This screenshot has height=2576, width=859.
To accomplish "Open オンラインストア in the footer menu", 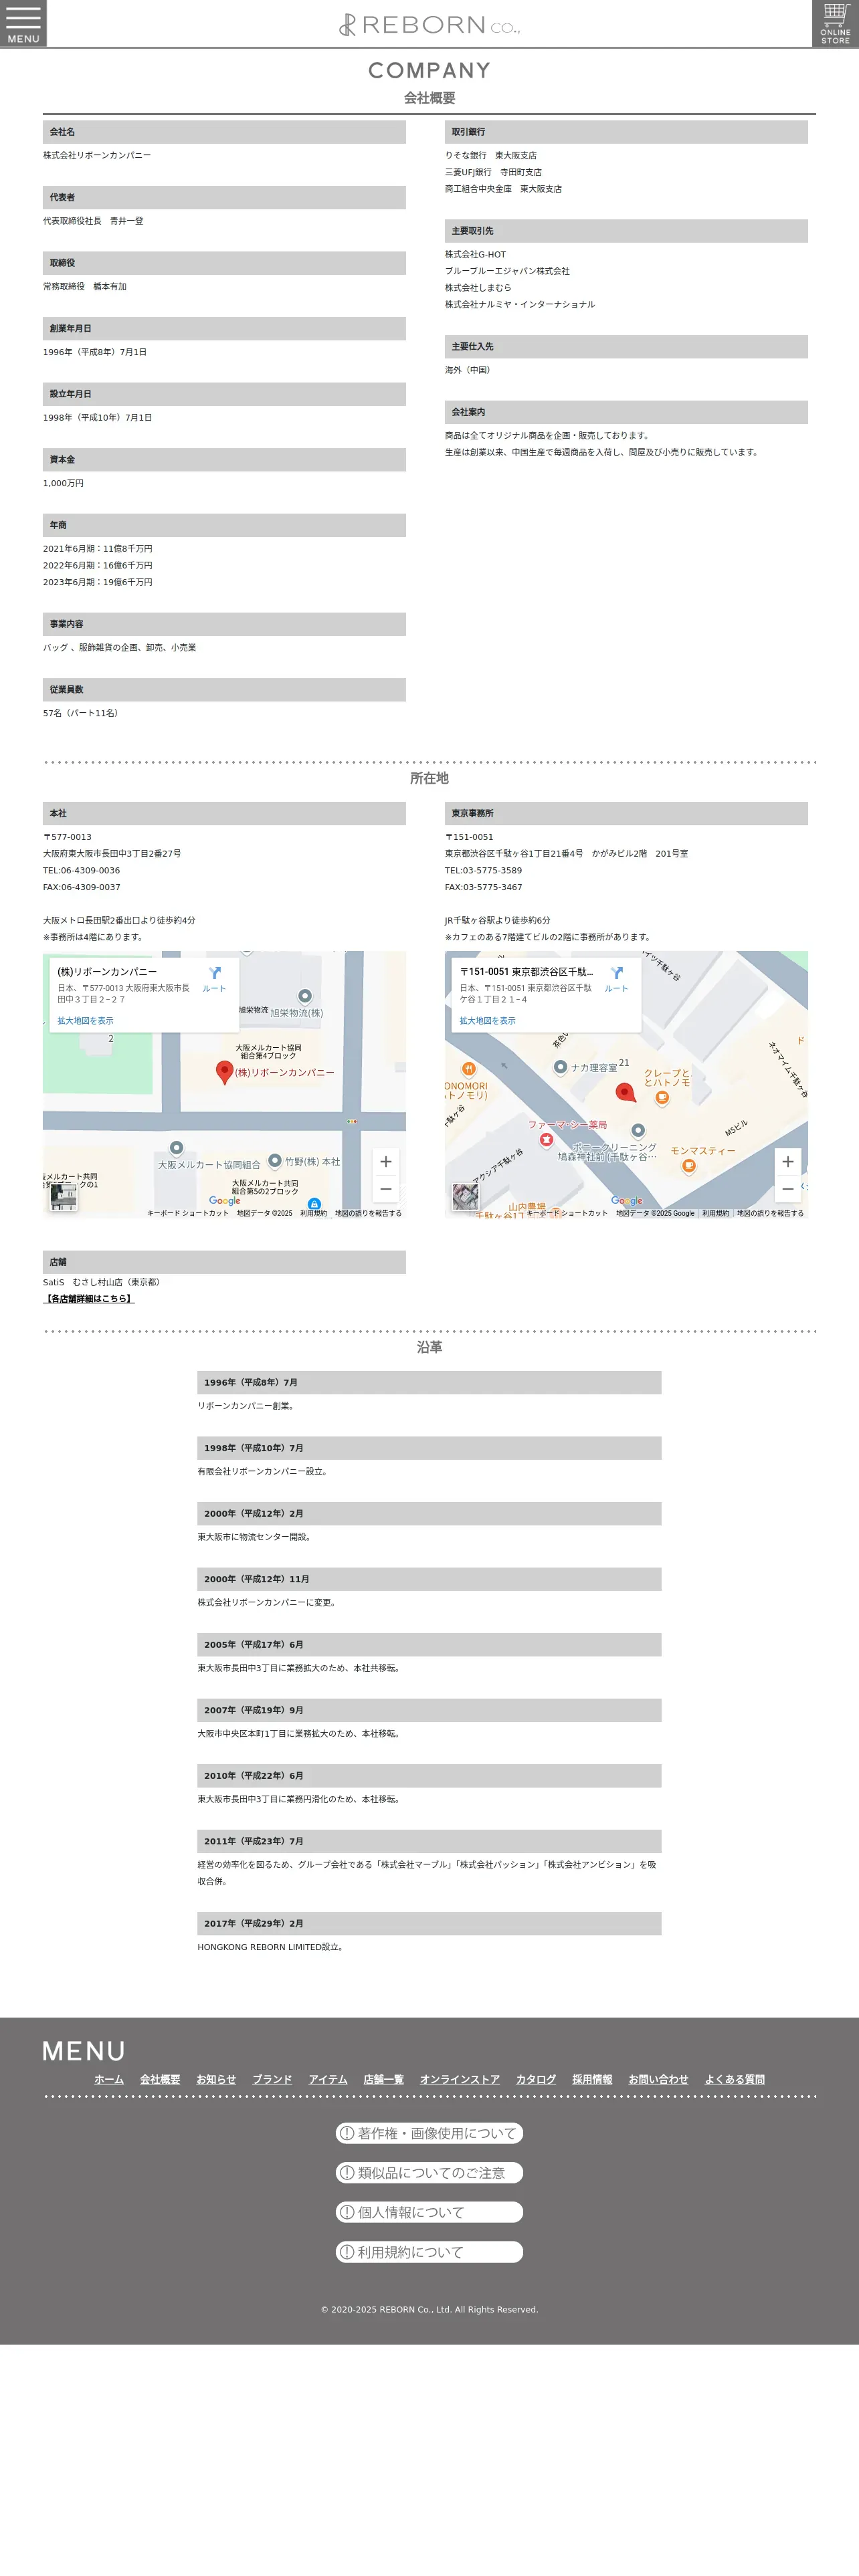I will point(460,2079).
